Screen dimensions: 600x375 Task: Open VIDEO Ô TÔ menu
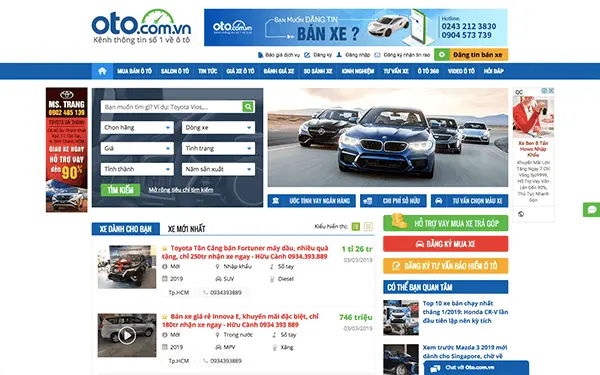click(x=461, y=71)
